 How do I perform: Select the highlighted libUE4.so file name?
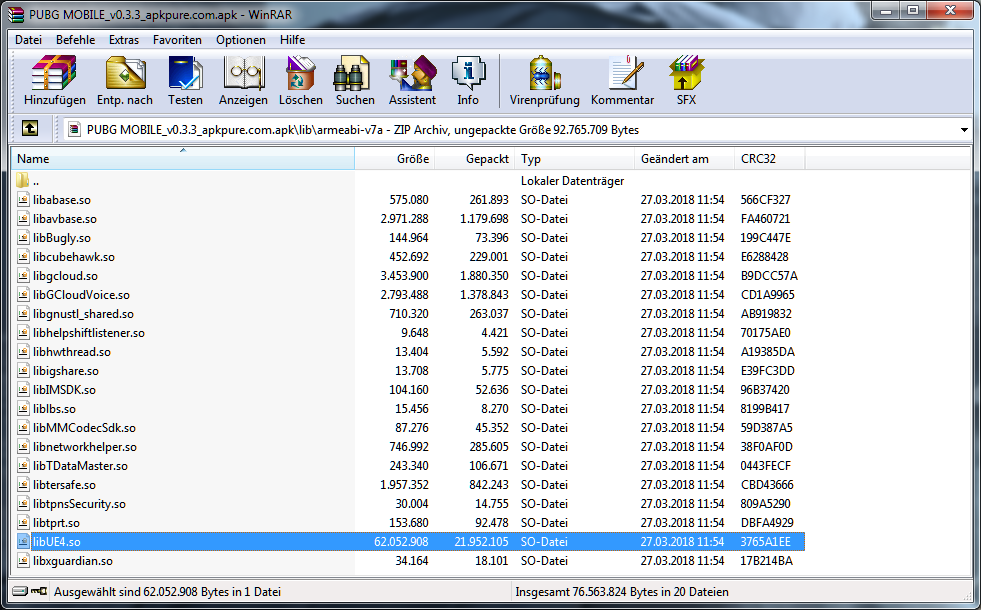point(57,542)
